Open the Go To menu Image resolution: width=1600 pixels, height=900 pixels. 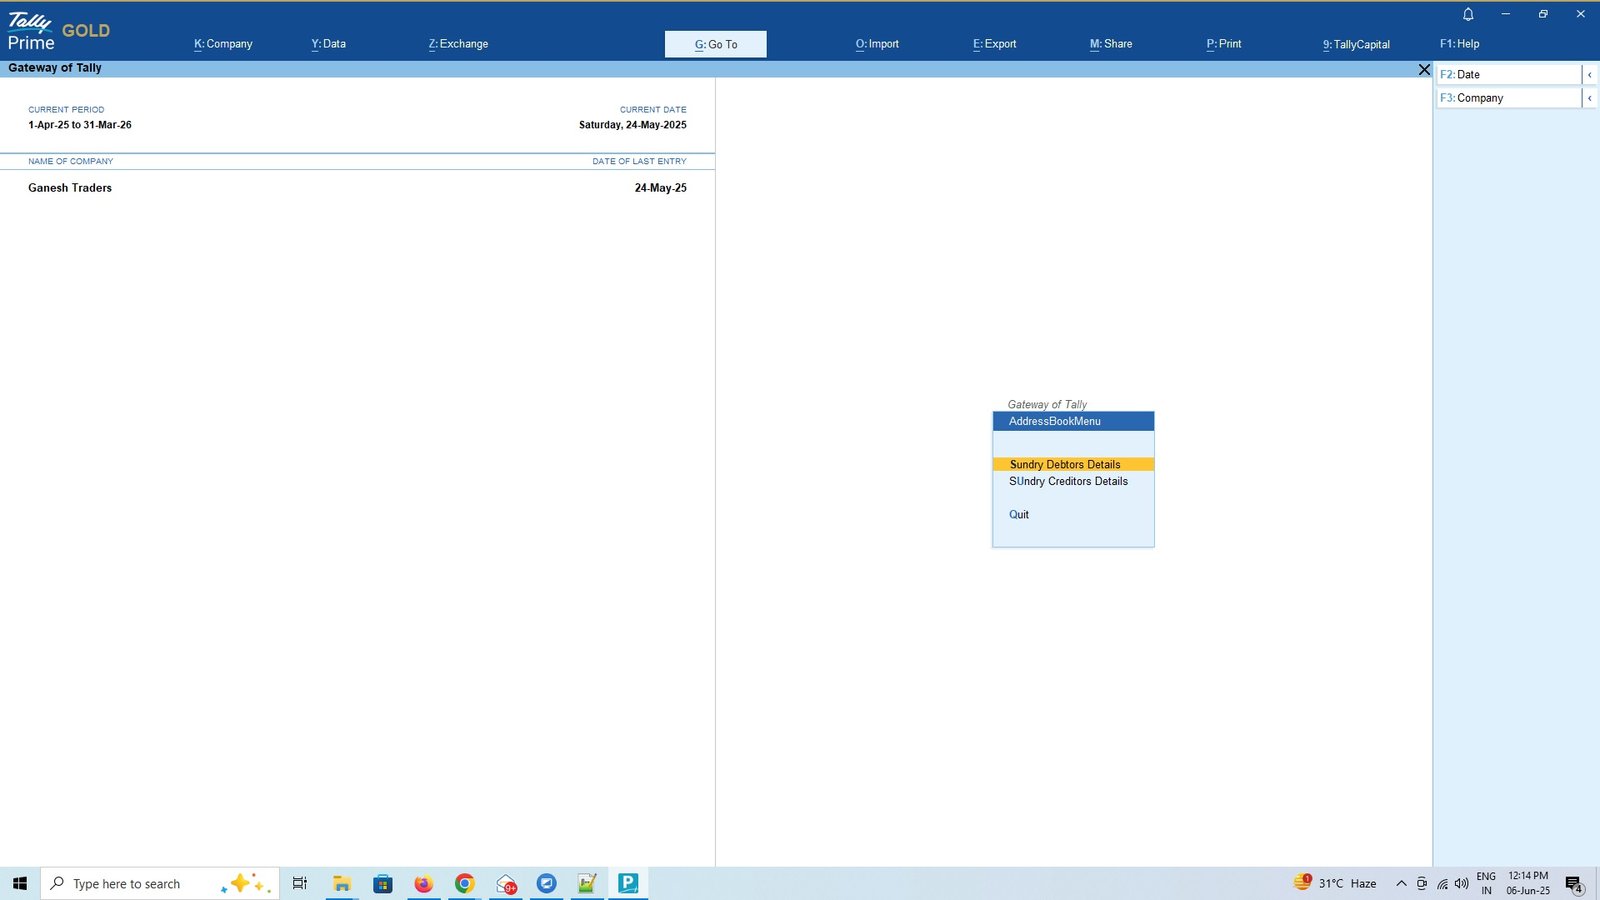(716, 44)
